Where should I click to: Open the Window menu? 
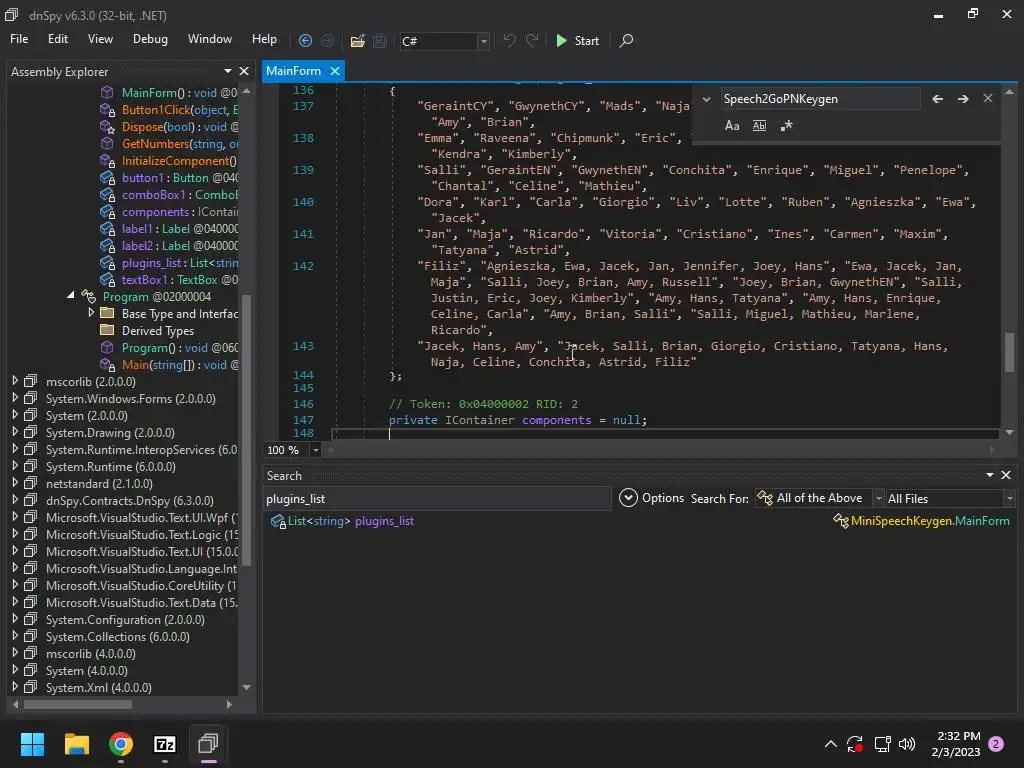tap(210, 39)
